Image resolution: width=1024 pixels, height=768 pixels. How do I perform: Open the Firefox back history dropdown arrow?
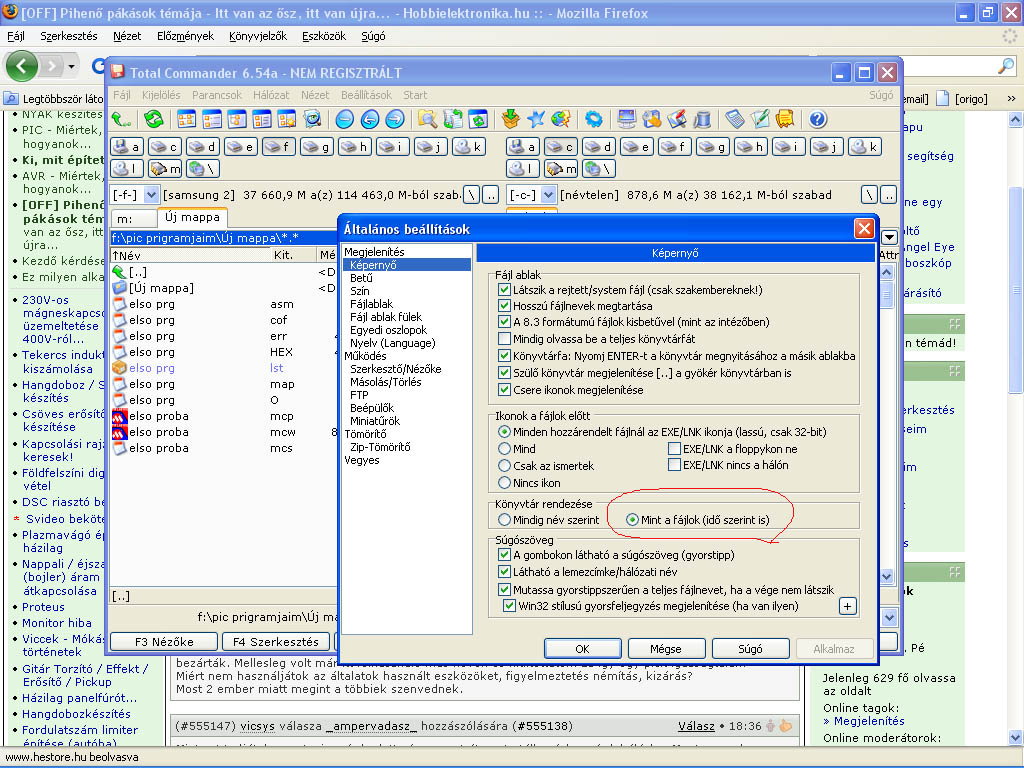(x=71, y=66)
